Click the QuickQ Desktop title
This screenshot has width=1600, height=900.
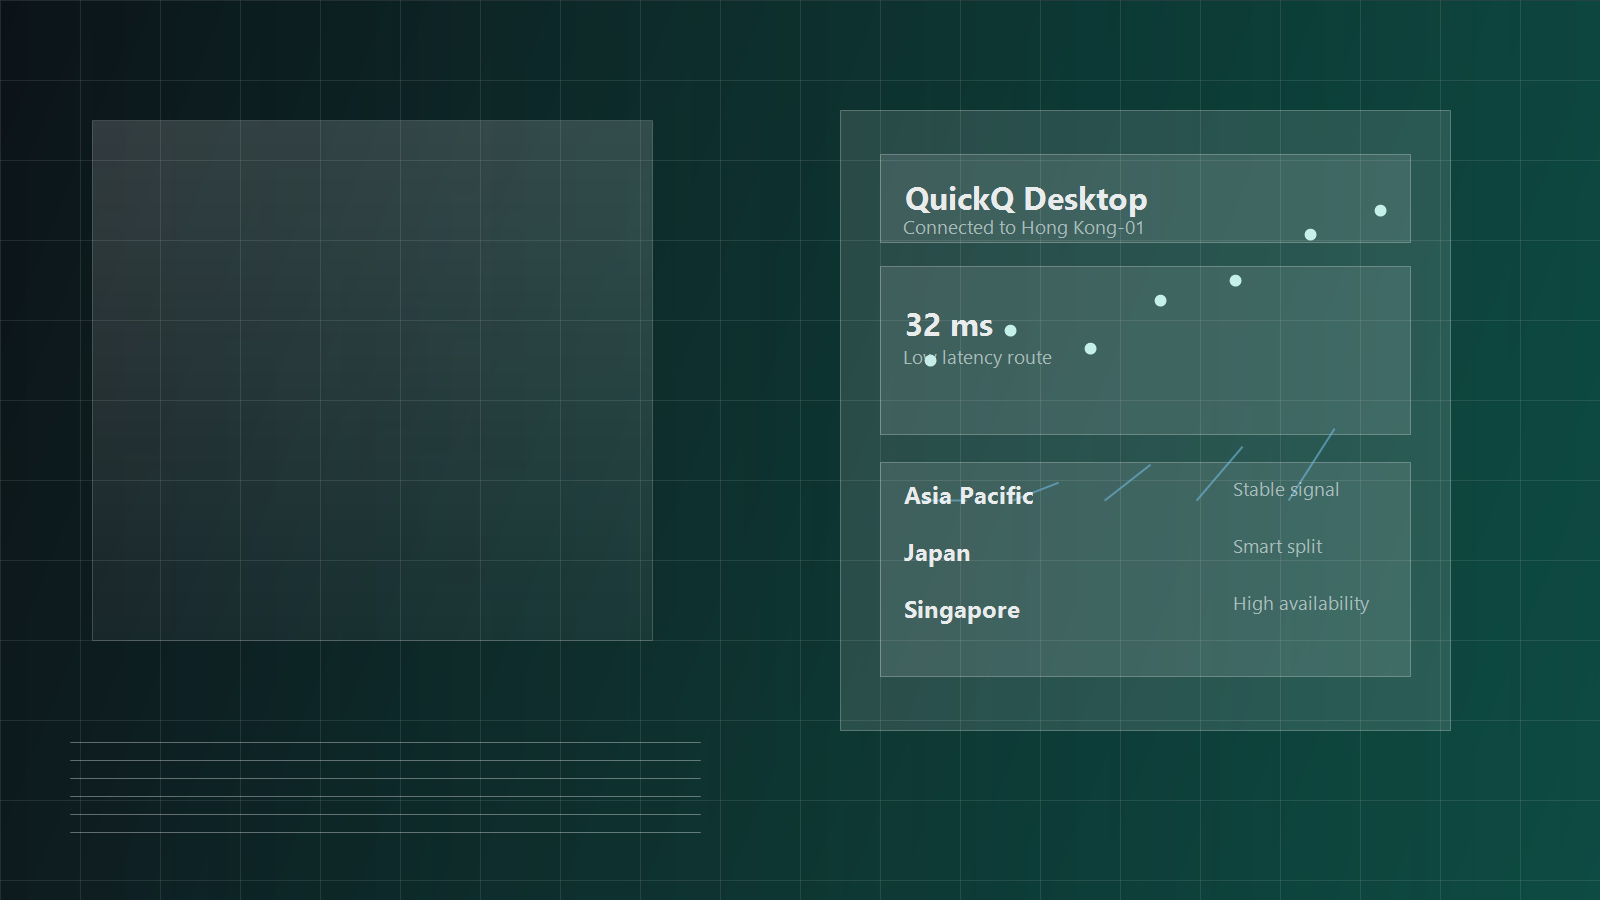click(x=1026, y=199)
